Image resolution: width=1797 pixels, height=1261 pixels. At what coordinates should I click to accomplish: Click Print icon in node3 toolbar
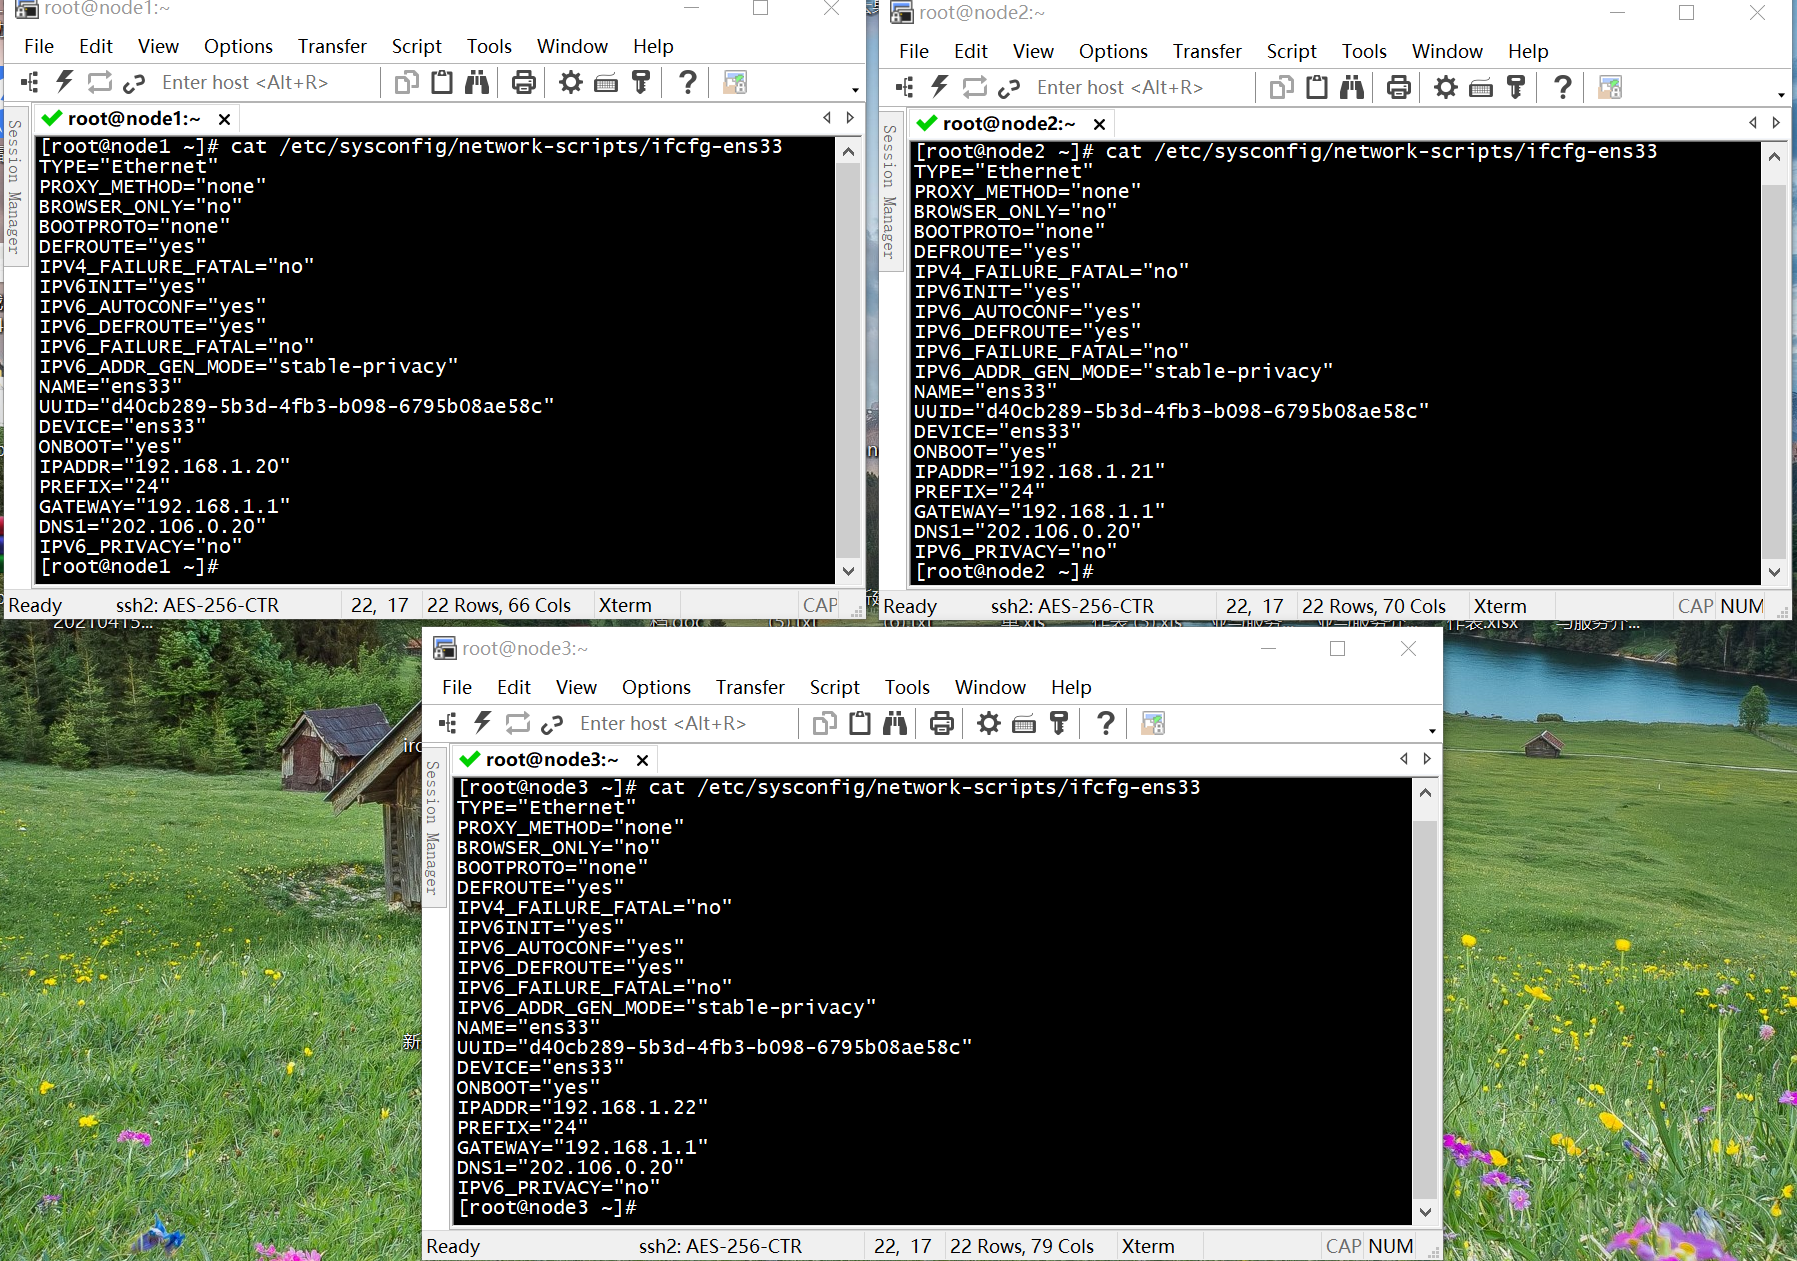pos(942,723)
